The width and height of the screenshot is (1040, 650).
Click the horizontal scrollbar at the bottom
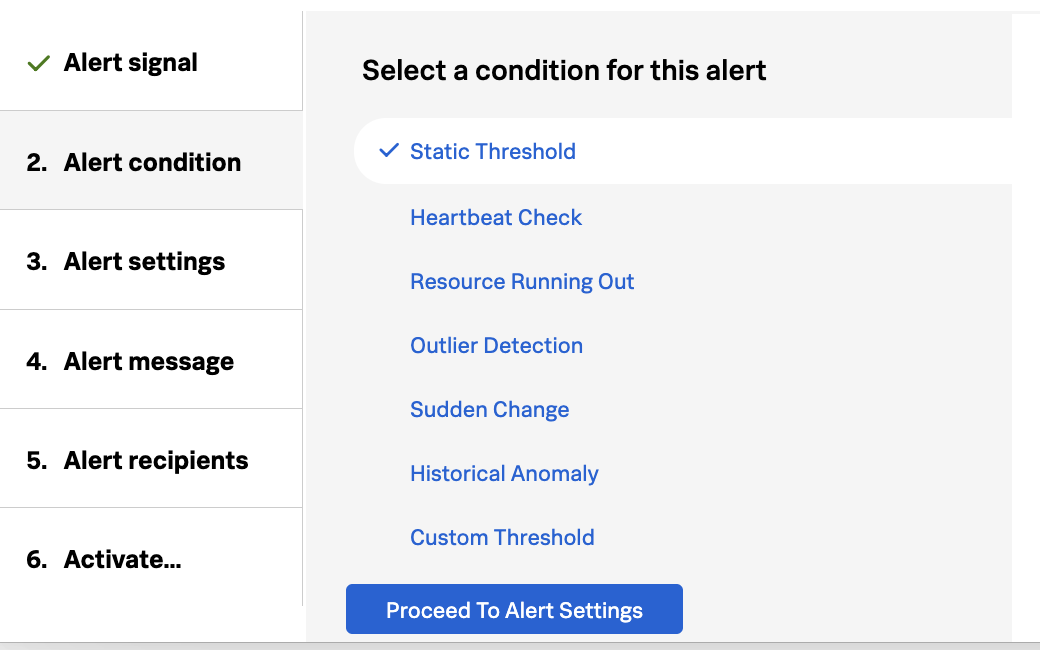pos(520,644)
